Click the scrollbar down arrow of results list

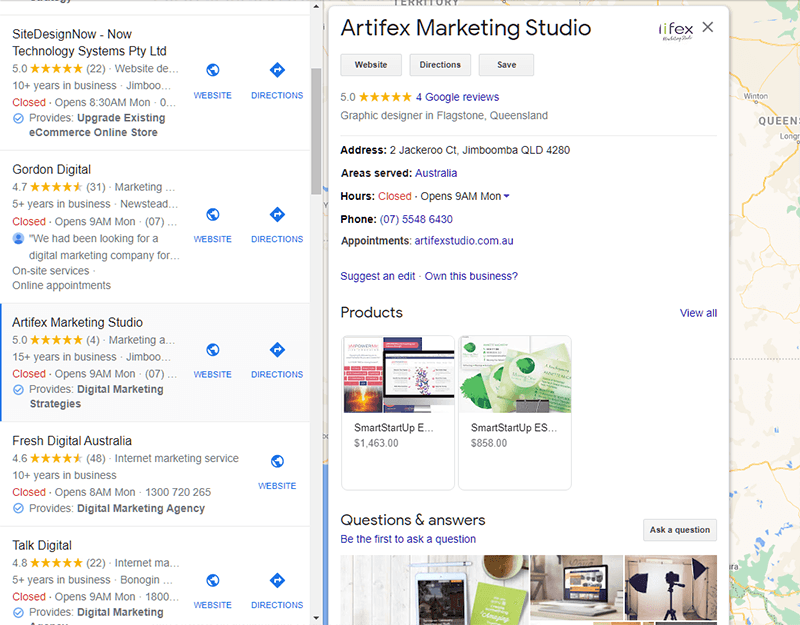316,618
